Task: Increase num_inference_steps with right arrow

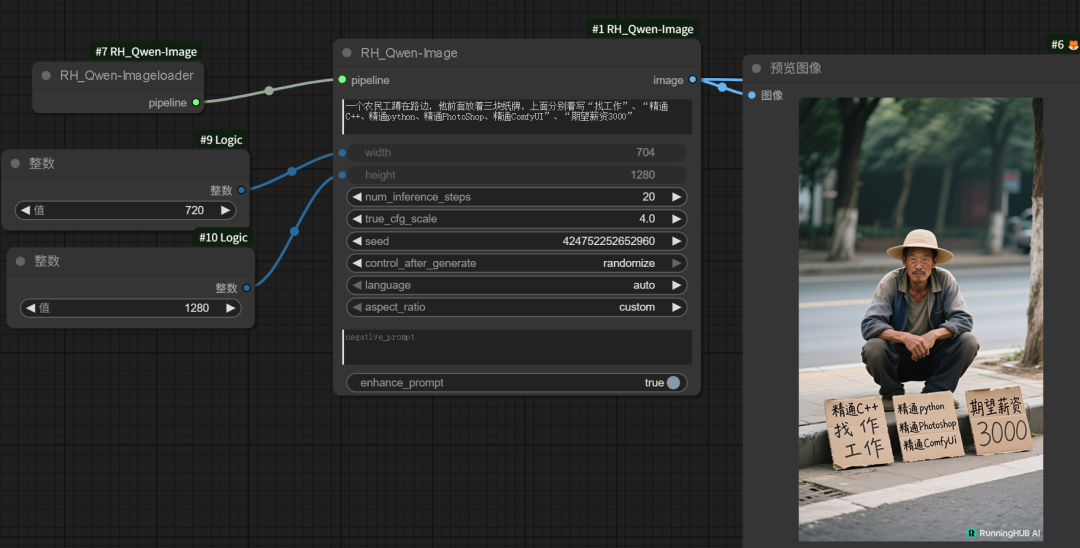Action: (x=676, y=197)
